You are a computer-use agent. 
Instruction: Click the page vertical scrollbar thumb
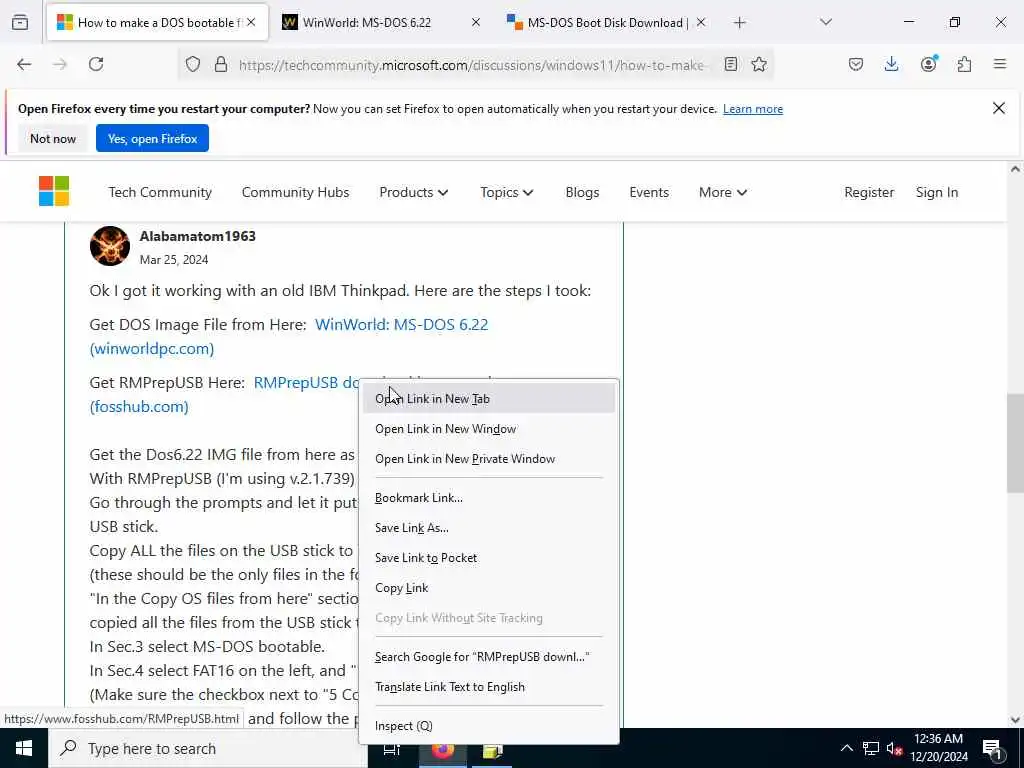point(1015,443)
